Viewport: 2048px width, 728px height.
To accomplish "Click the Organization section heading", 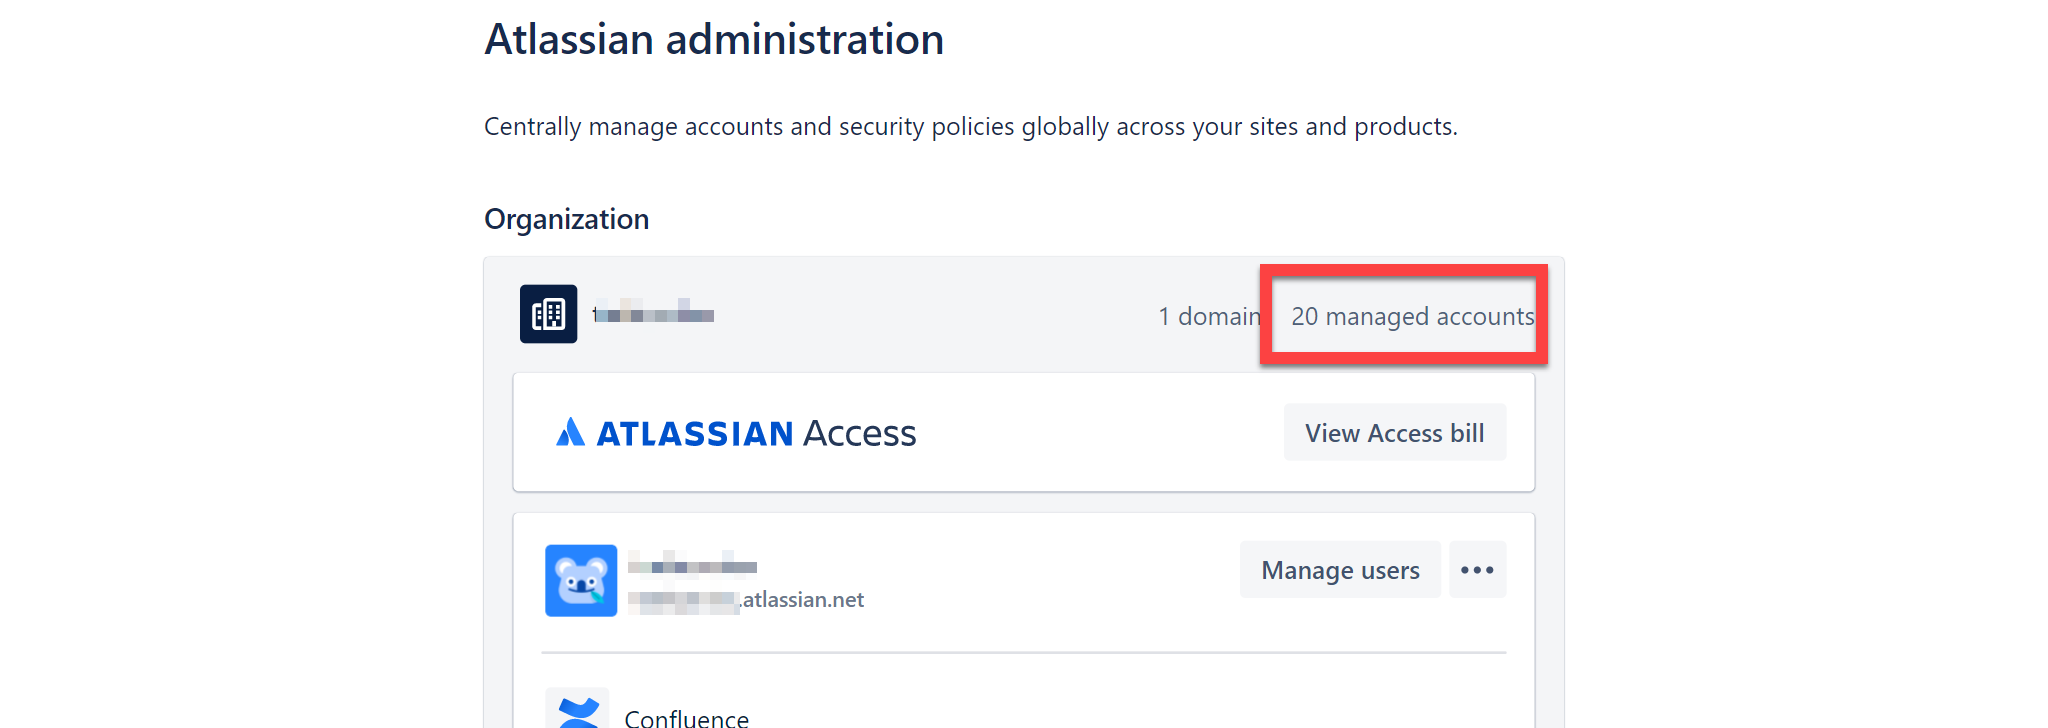I will 567,219.
